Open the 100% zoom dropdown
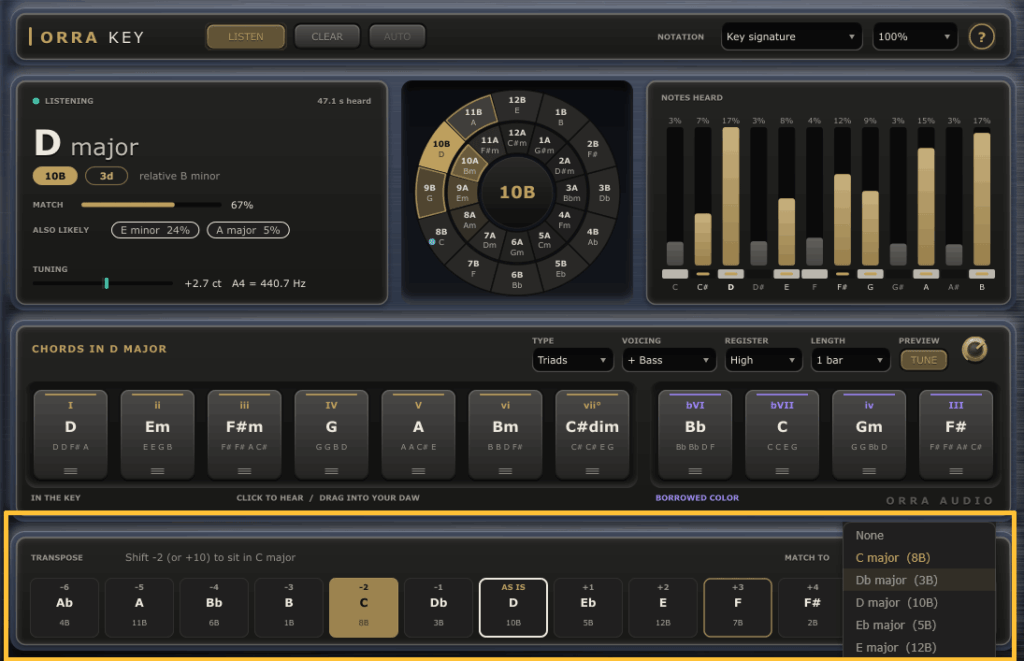The height and width of the screenshot is (661, 1024). [x=915, y=37]
